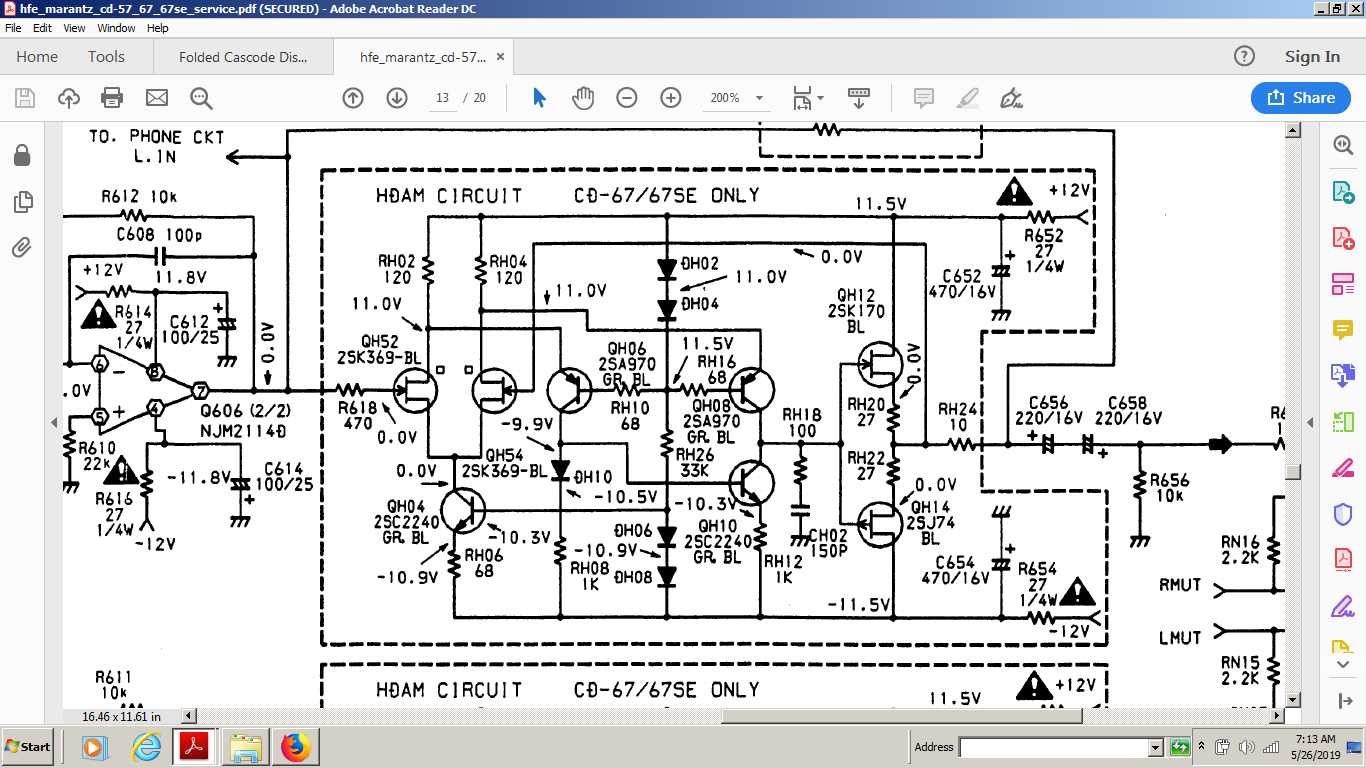Open attachments paperclip panel
Screen dimensions: 1366x768
[22, 247]
